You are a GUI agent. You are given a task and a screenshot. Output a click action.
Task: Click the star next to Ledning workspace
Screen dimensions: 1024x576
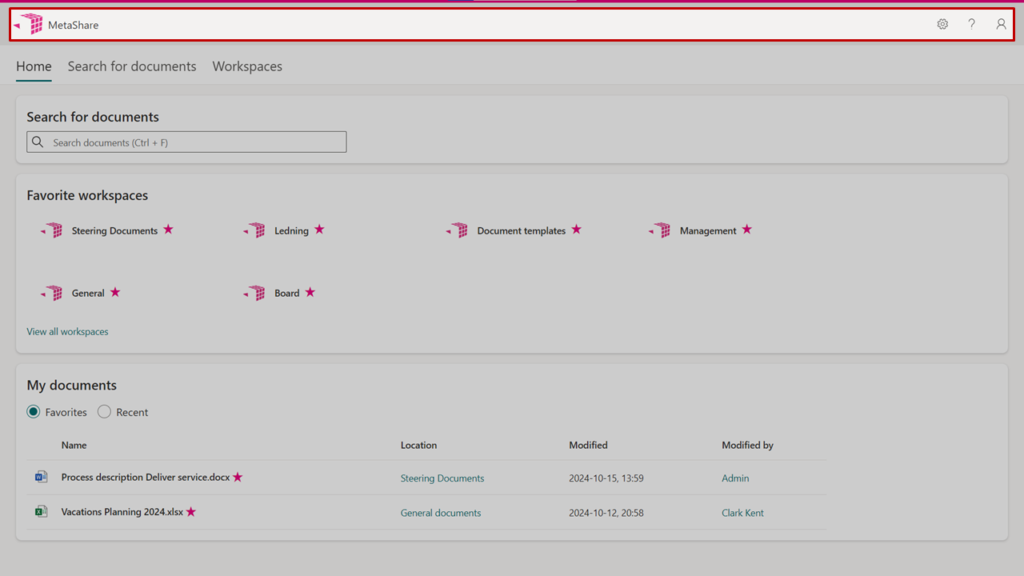click(319, 230)
